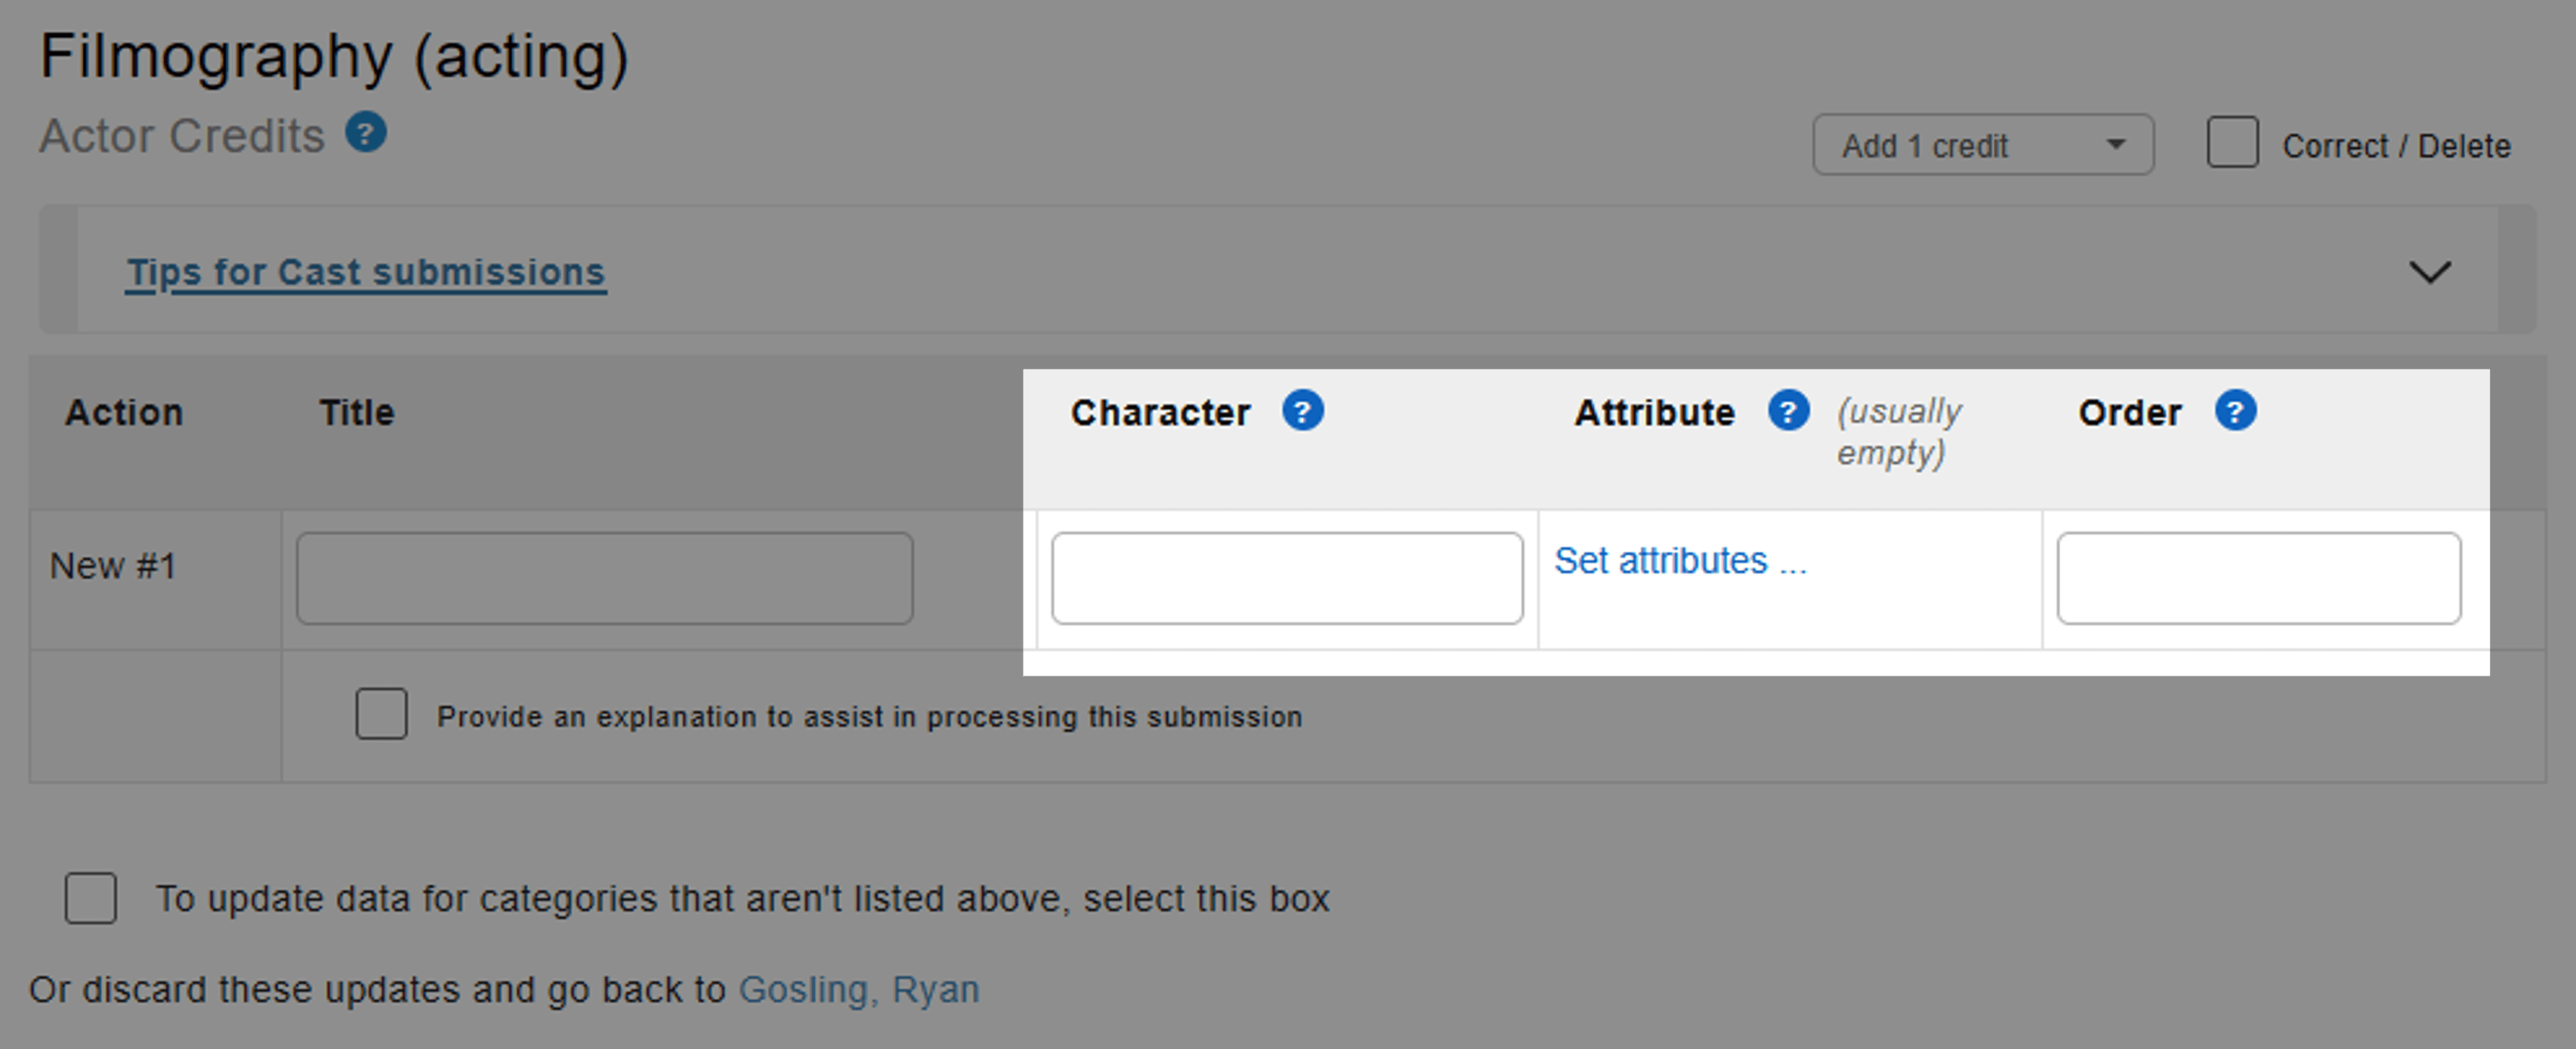Click into the Character input field
Viewport: 2576px width, 1049px height.
click(x=1286, y=578)
